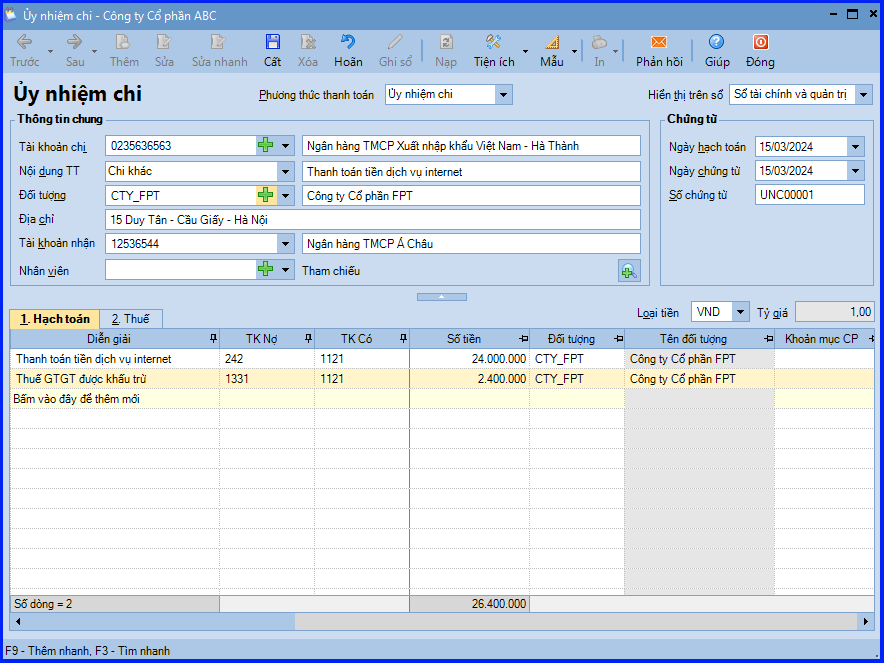Click the Sửa edit icon
The width and height of the screenshot is (884, 663).
164,50
